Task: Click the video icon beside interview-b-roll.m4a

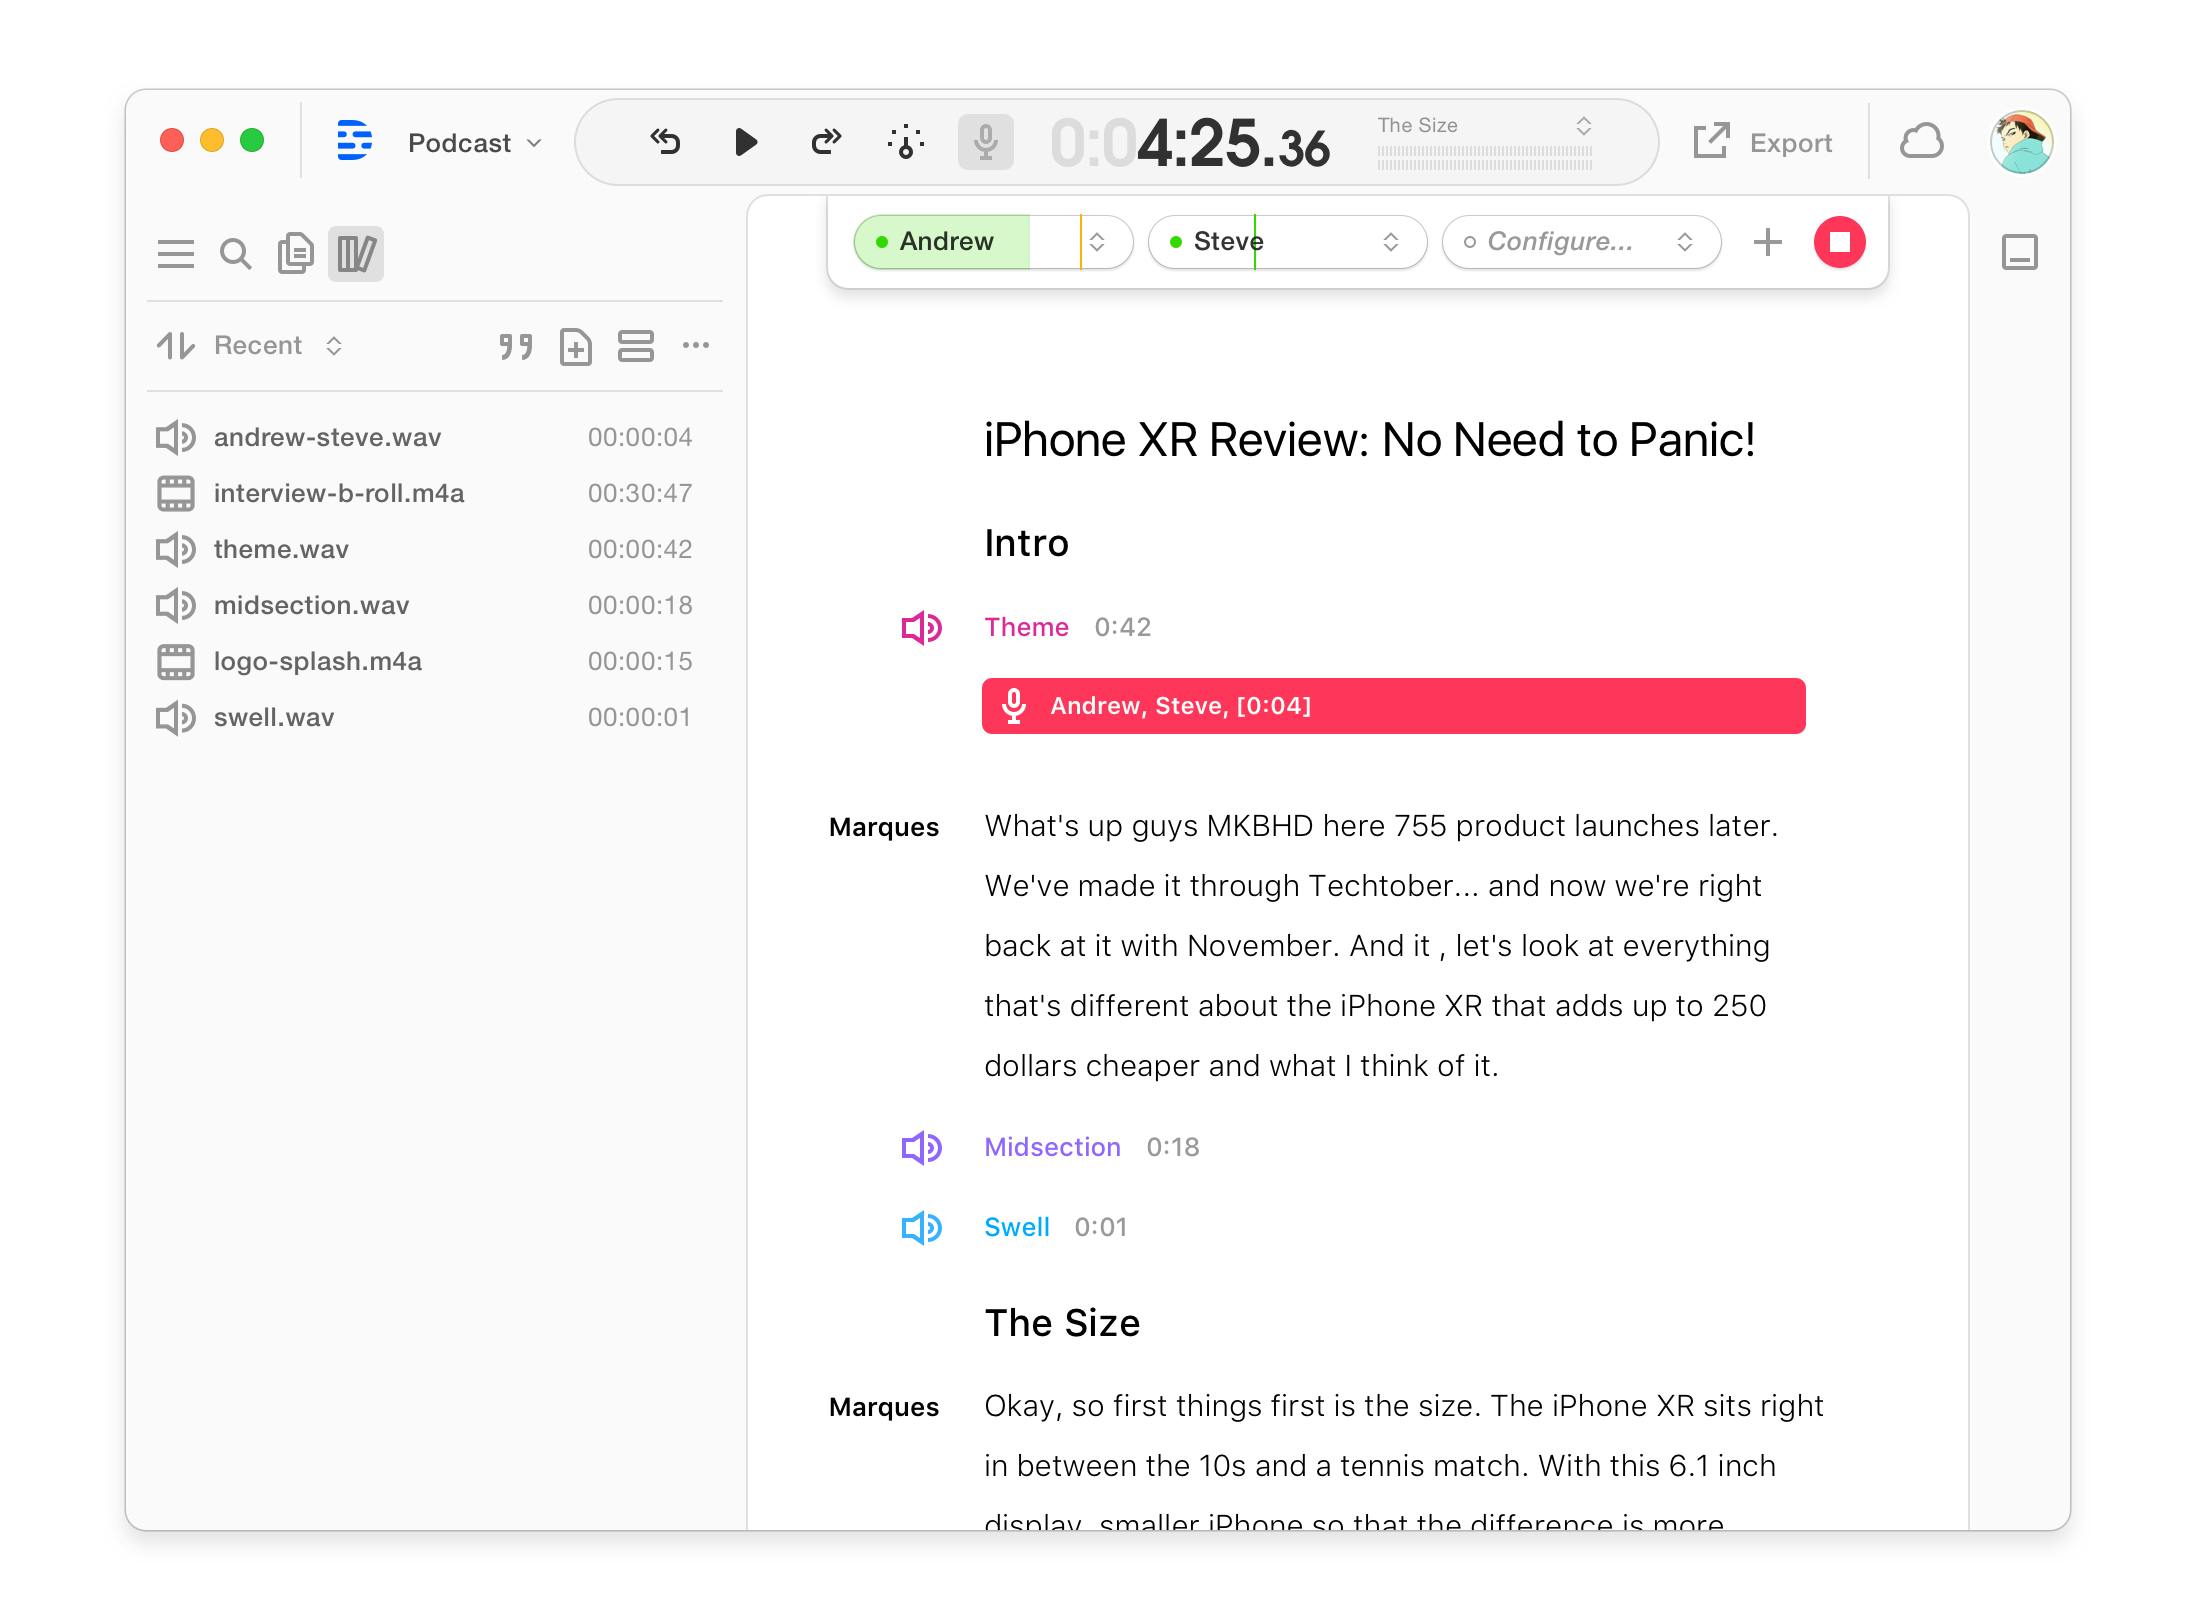Action: [x=176, y=493]
